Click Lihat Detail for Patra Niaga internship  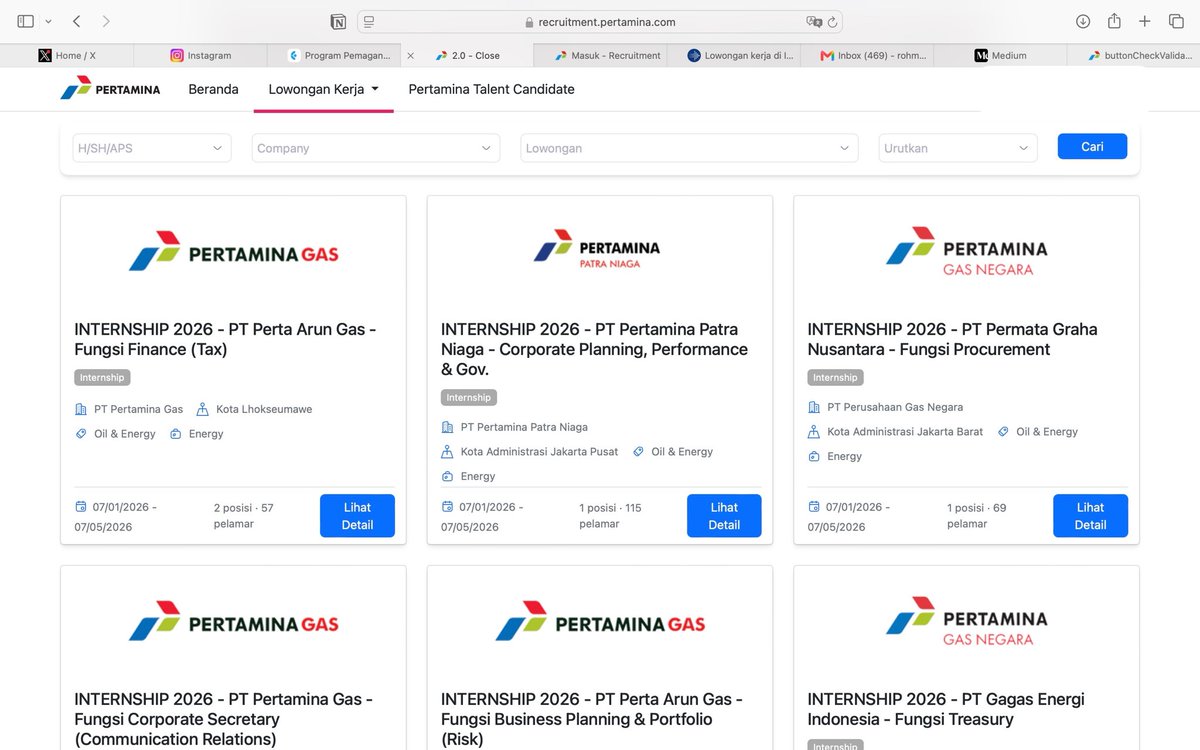pyautogui.click(x=724, y=516)
